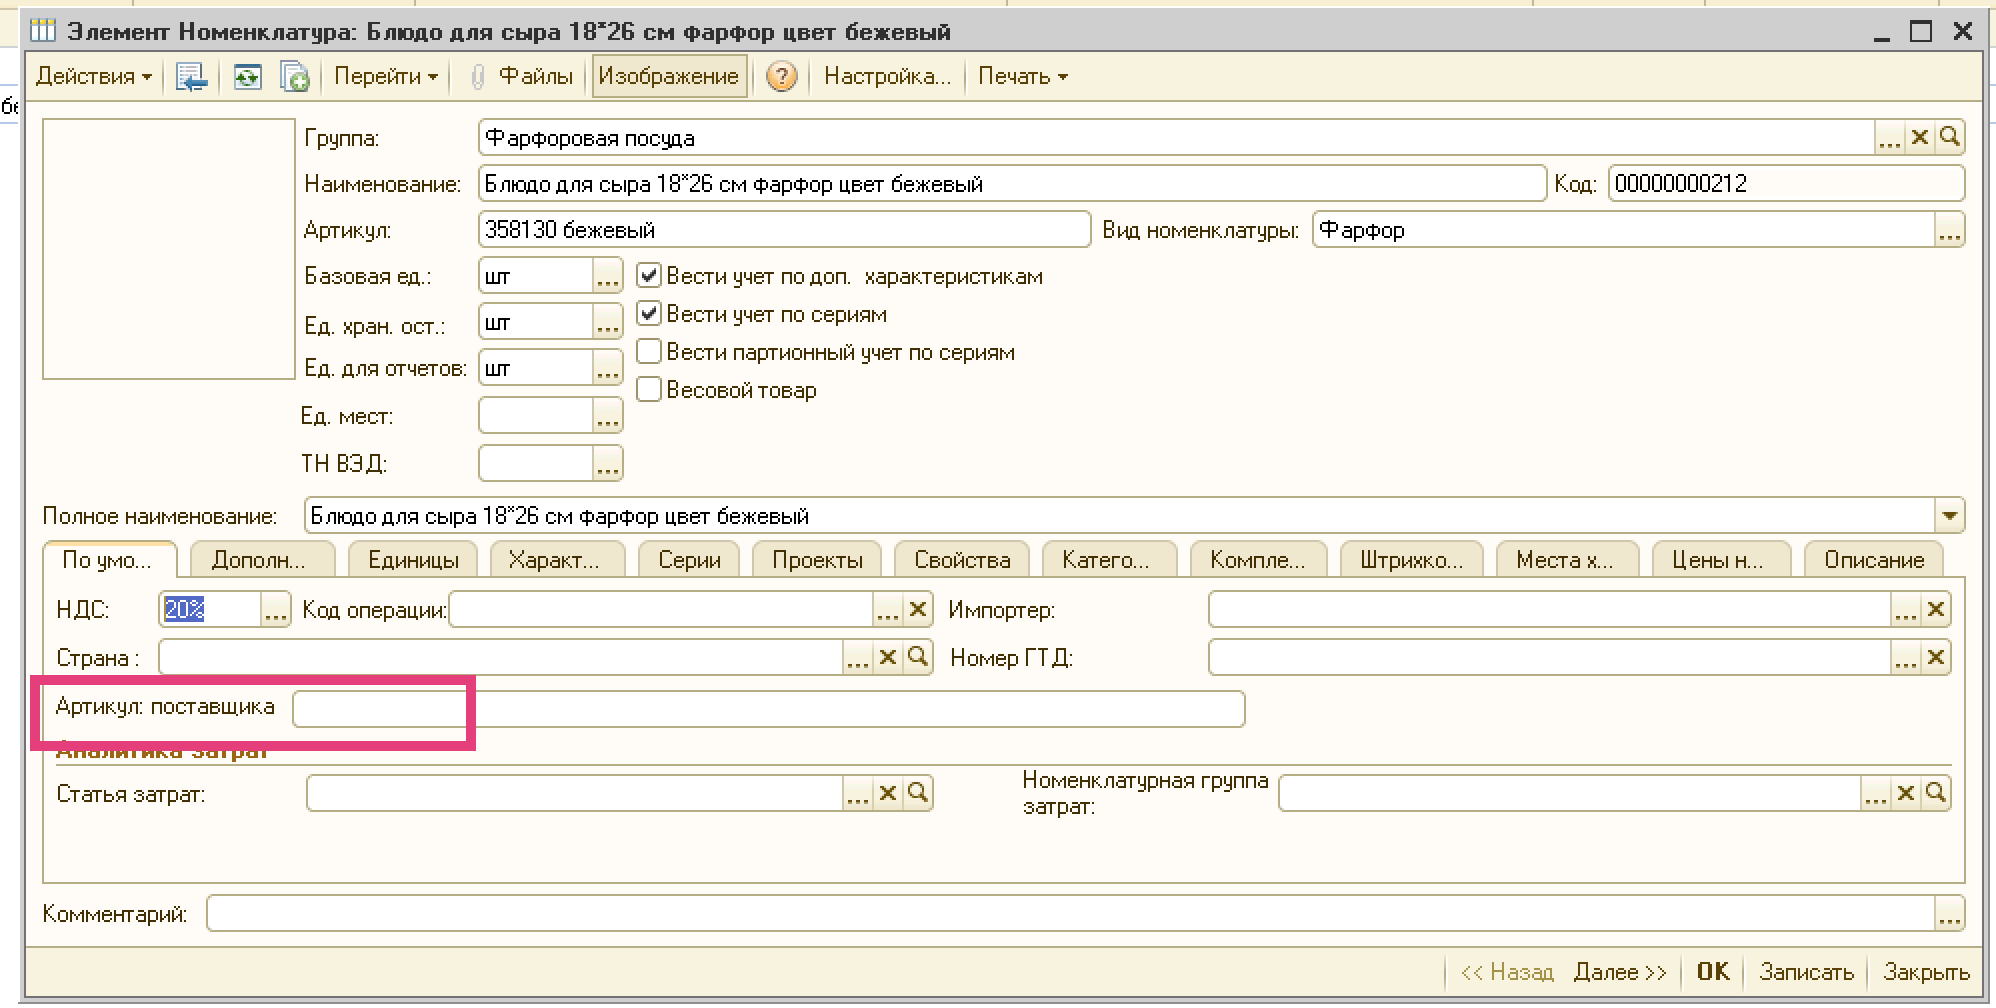Open the Описание tab
1996x1008 pixels.
click(1873, 560)
